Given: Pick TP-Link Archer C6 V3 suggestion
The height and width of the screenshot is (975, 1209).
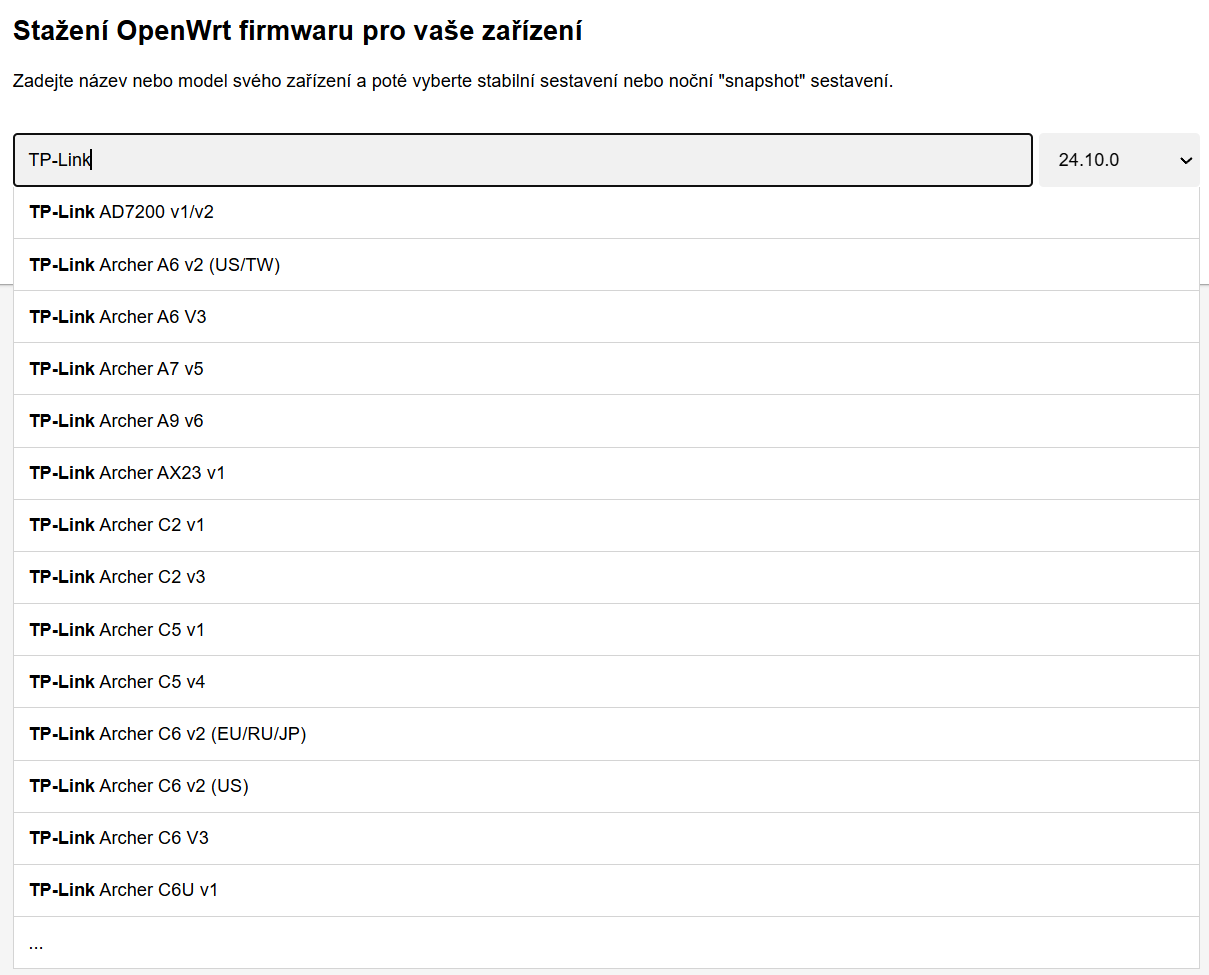Looking at the screenshot, I should [x=119, y=838].
